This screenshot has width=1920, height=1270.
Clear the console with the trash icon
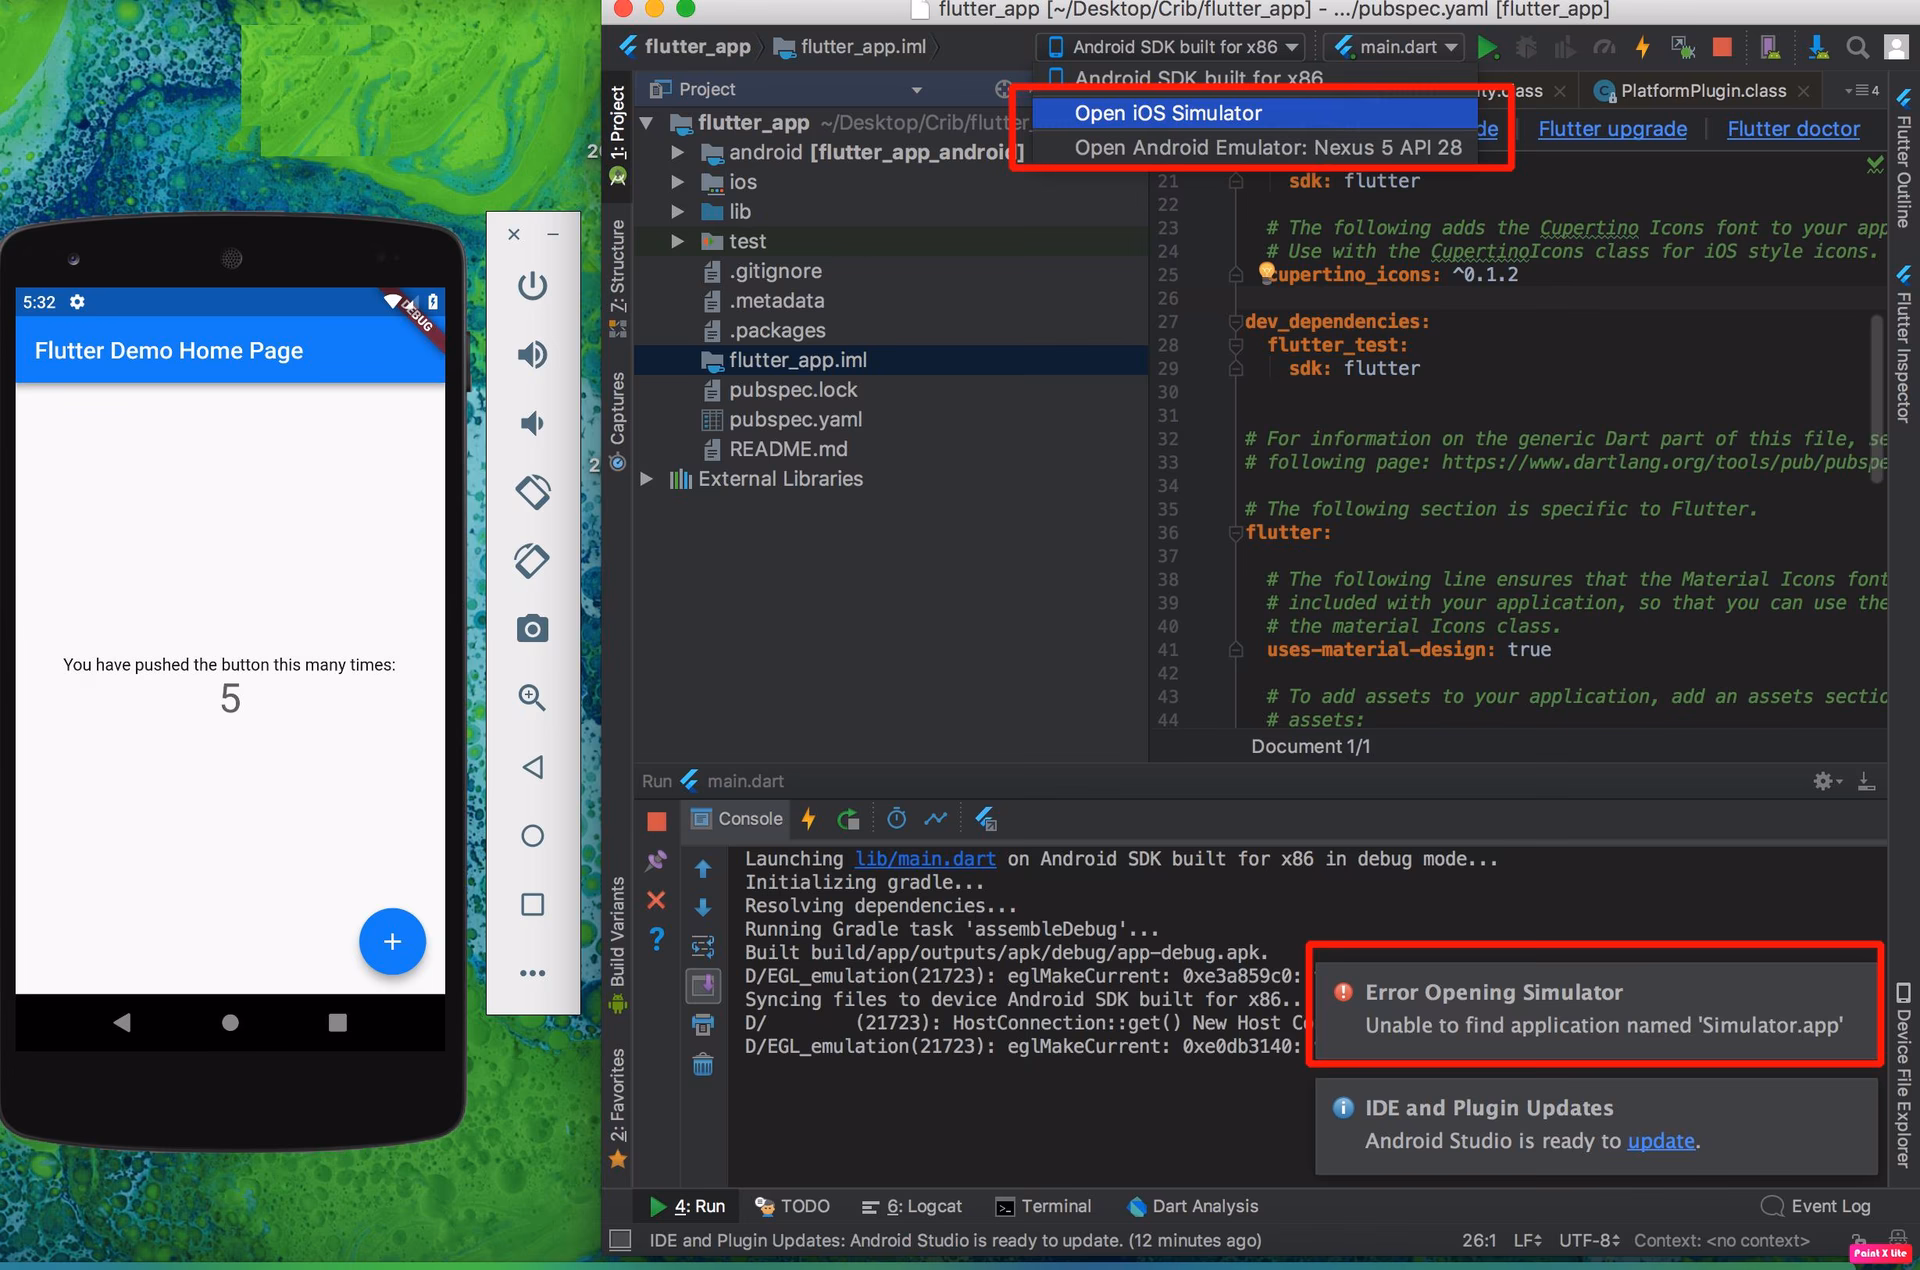click(703, 1064)
